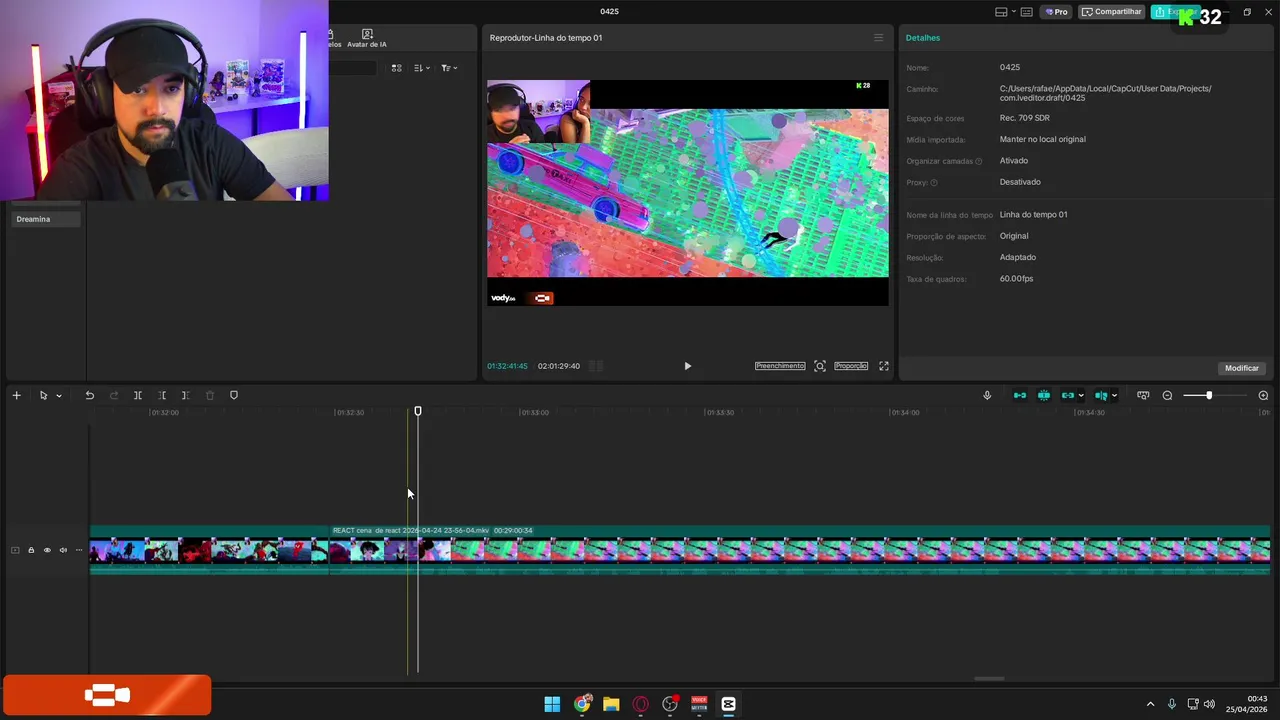Toggle the preview axis option
1280x720 pixels.
(1101, 395)
